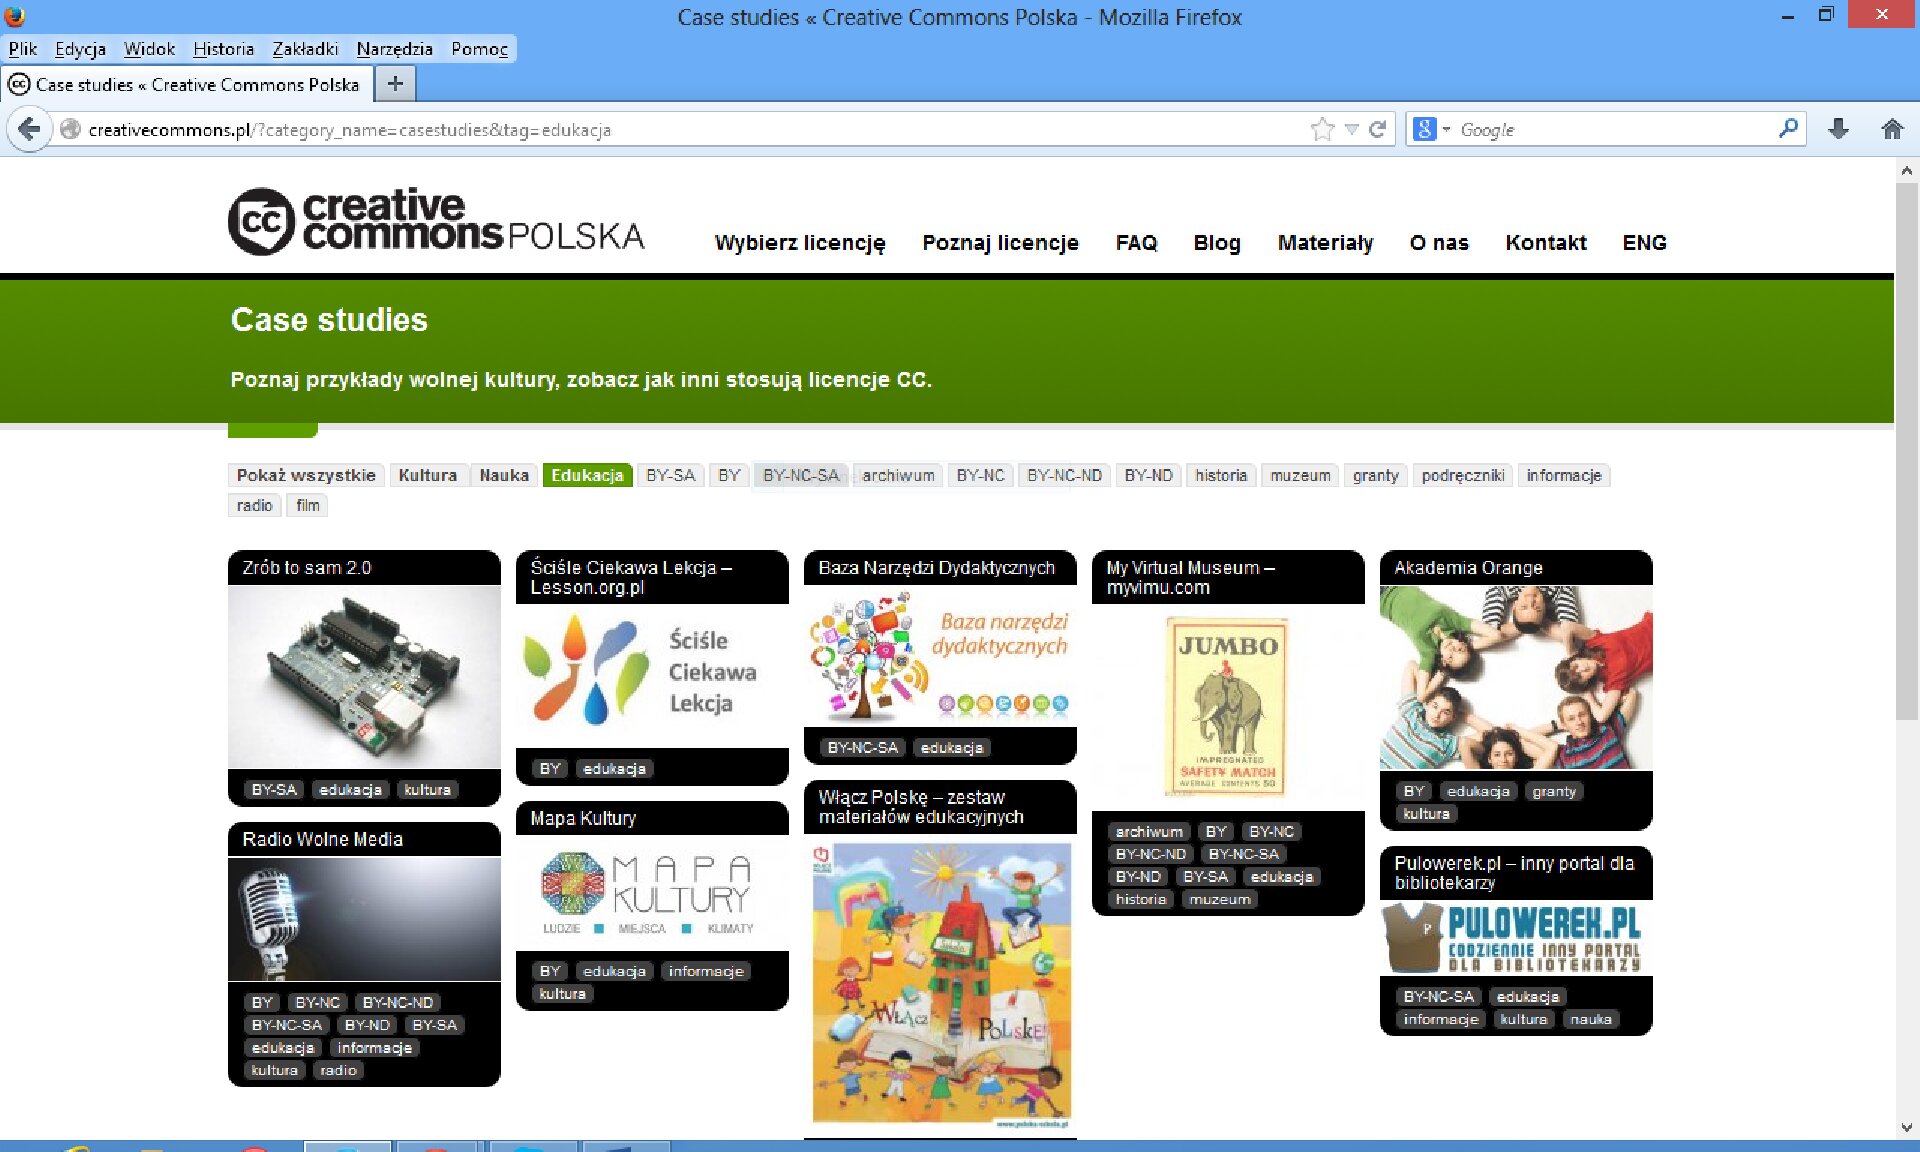Select the Case studies browser tab
Screen dimensions: 1920x1152
coord(188,85)
